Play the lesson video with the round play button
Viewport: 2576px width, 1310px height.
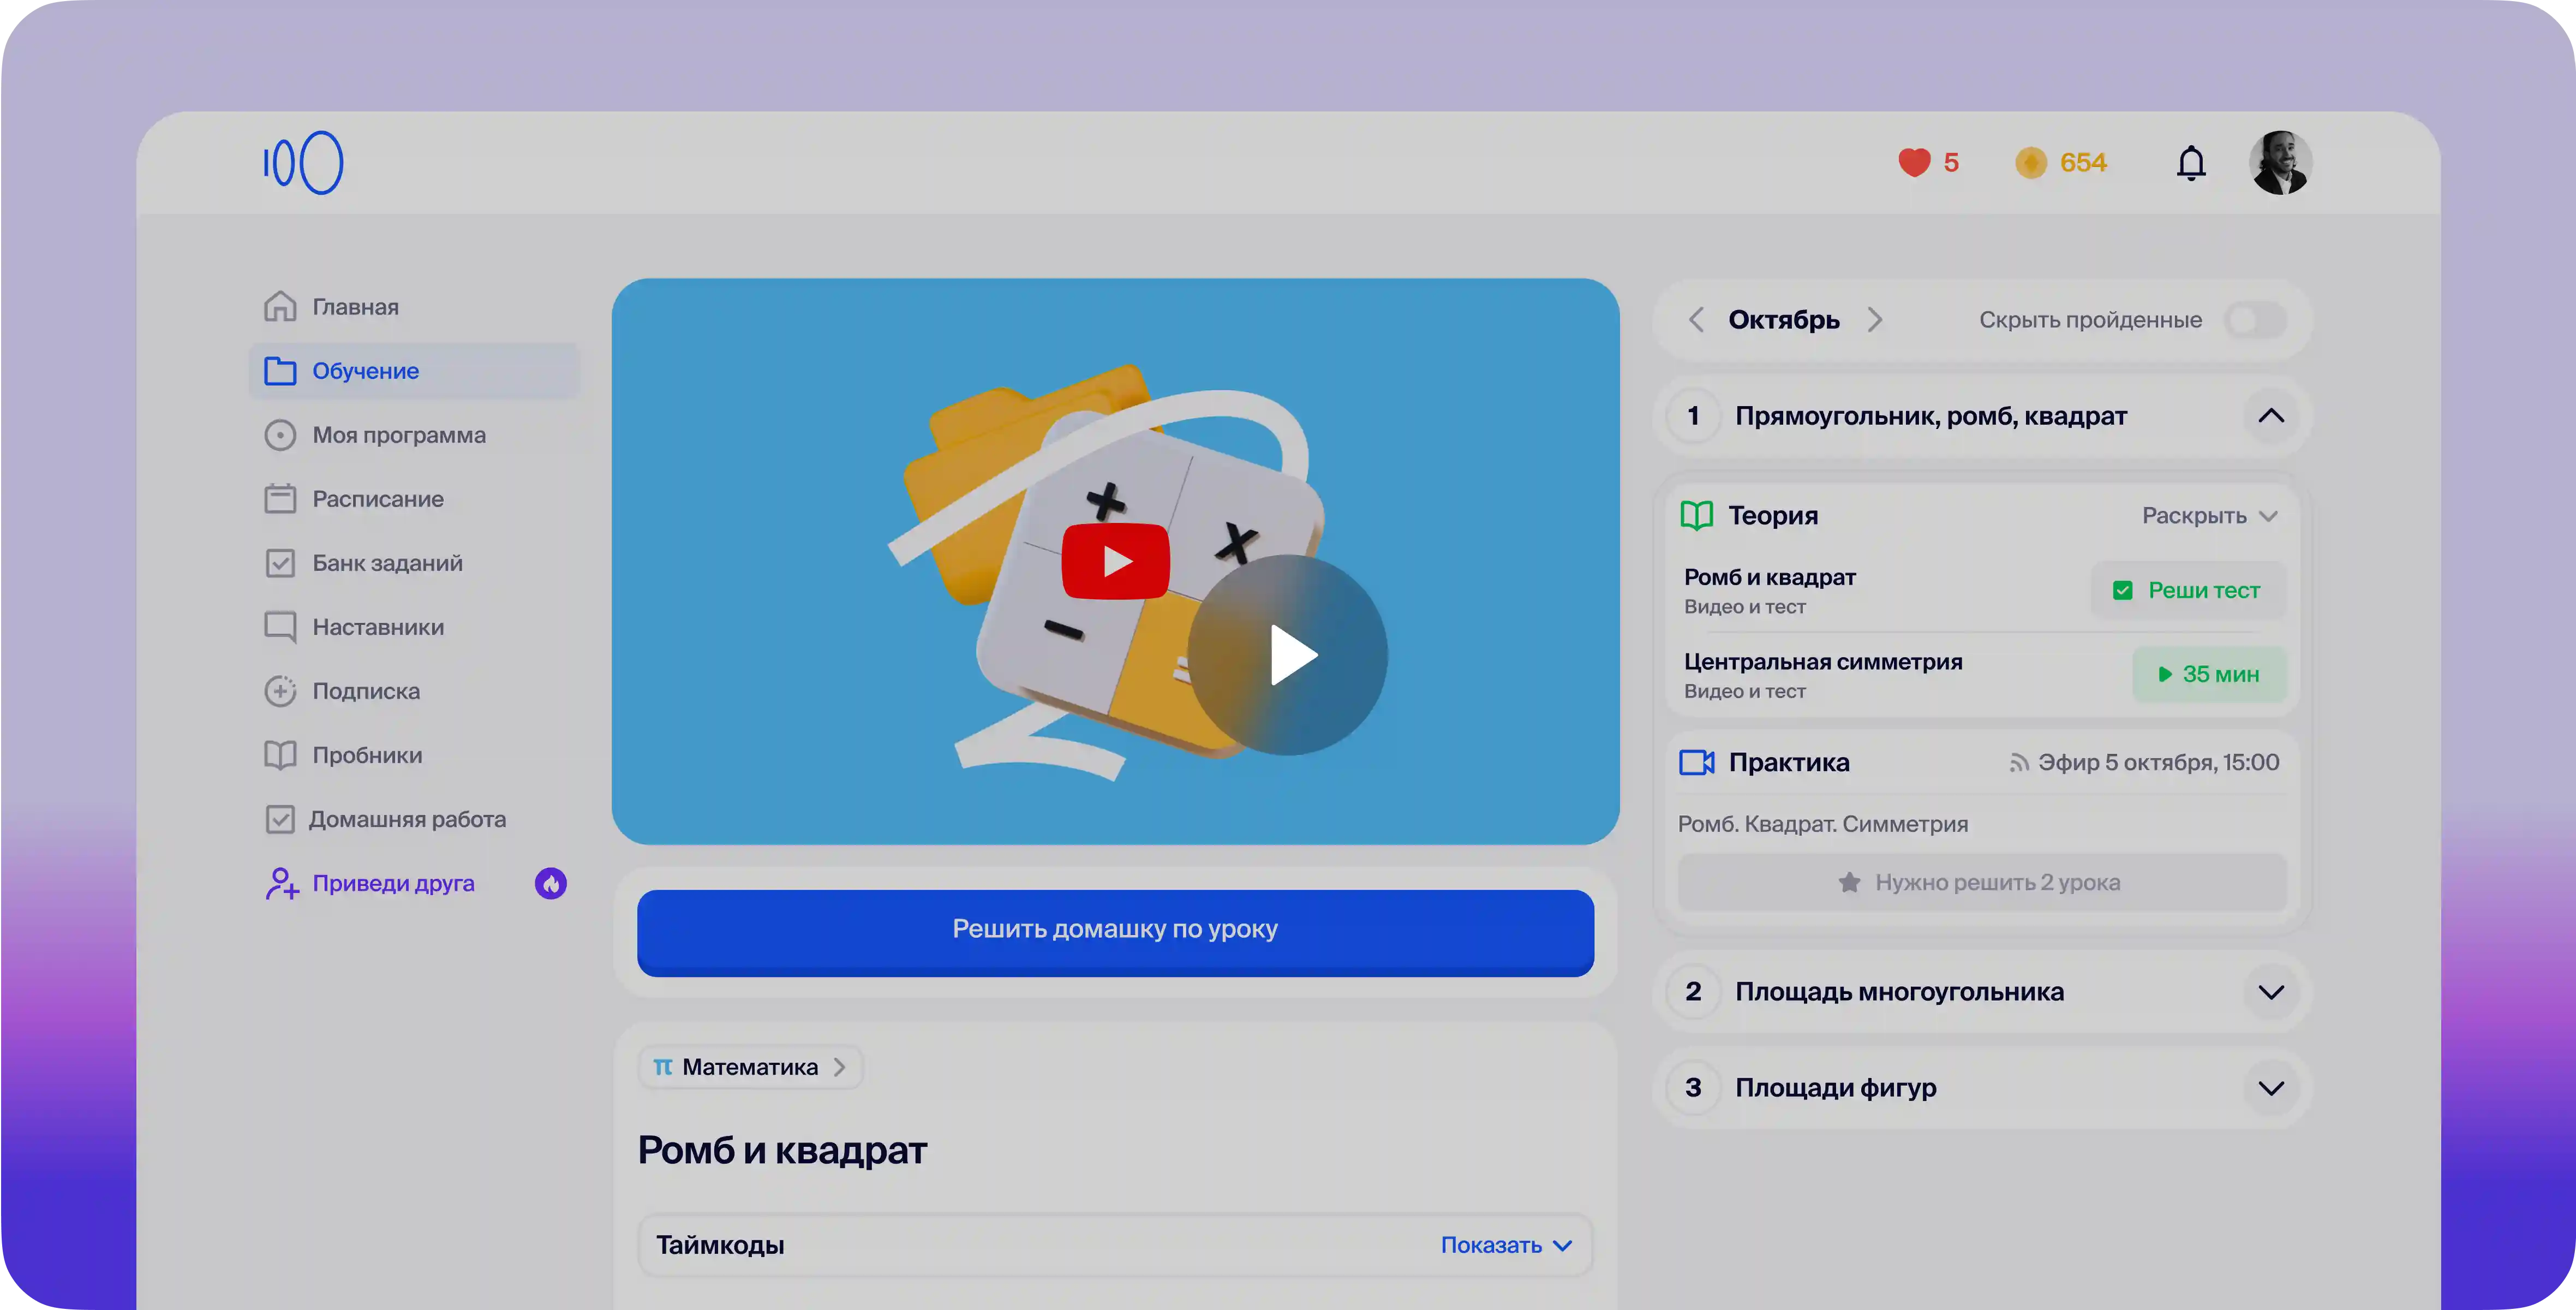pyautogui.click(x=1288, y=655)
